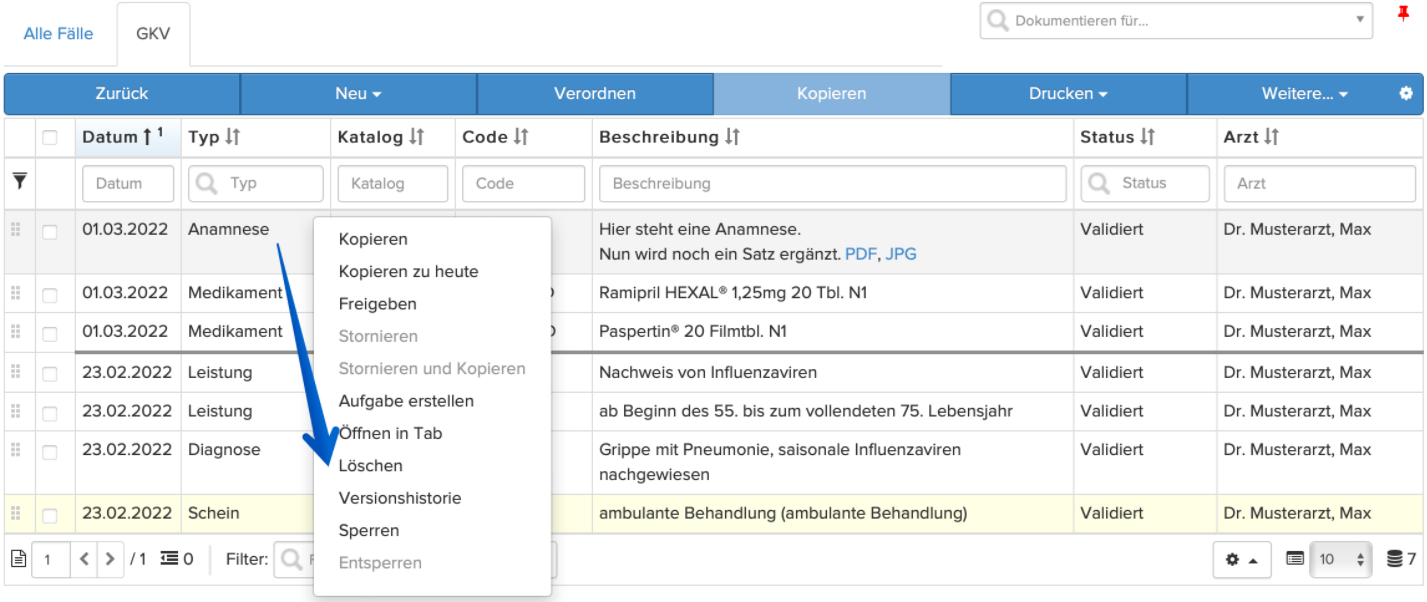
Task: Go to previous page arrow
Action: tap(85, 559)
